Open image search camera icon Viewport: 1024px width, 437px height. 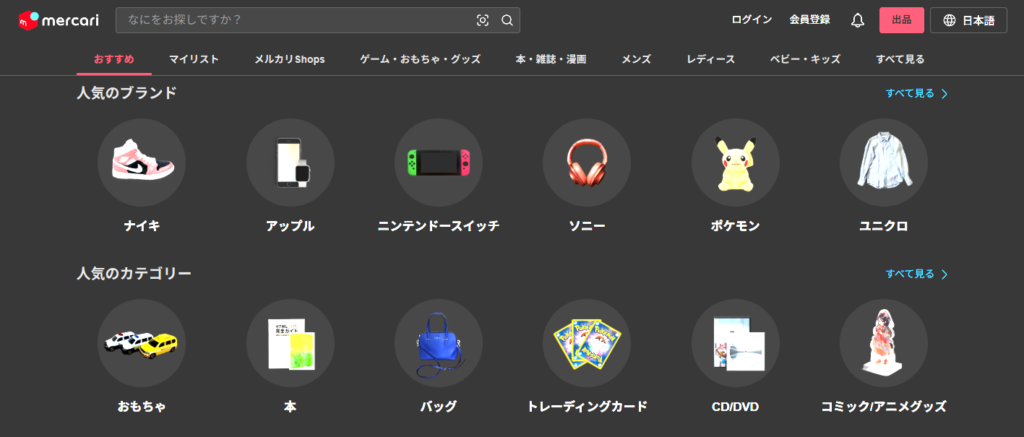483,20
